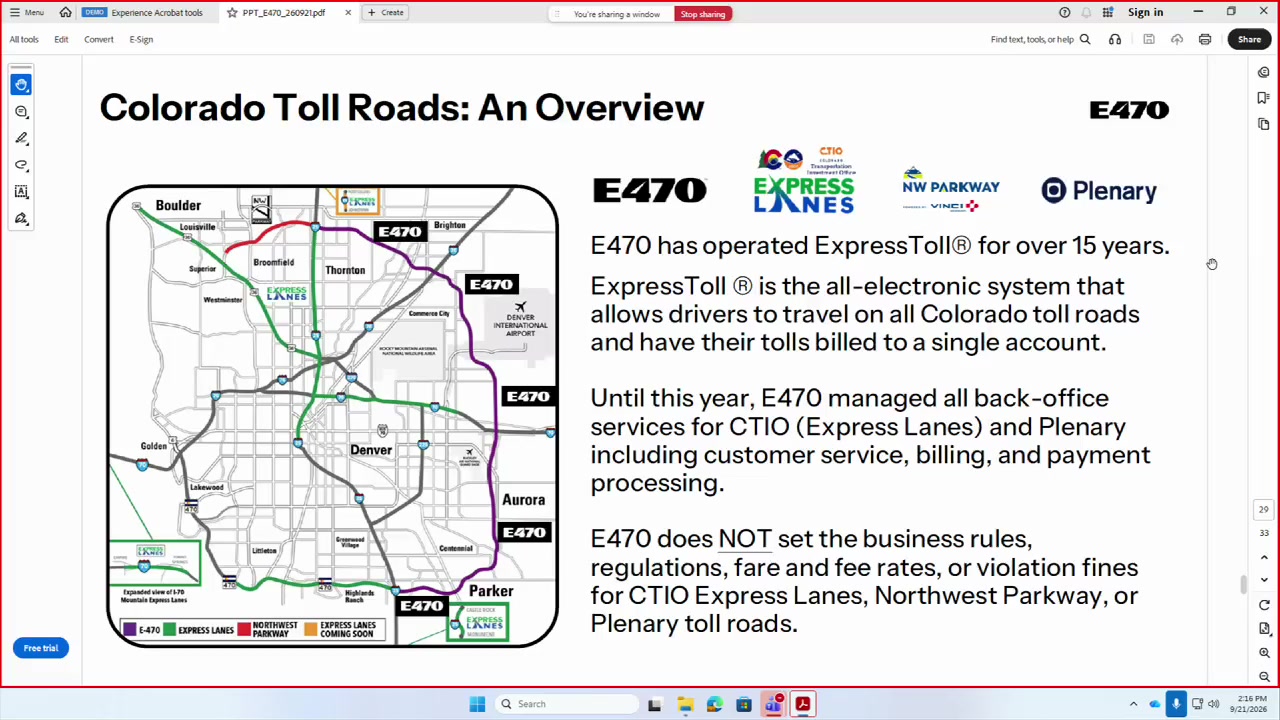The height and width of the screenshot is (720, 1280).
Task: Open Microsoft Edge on the taskbar
Action: coord(714,704)
